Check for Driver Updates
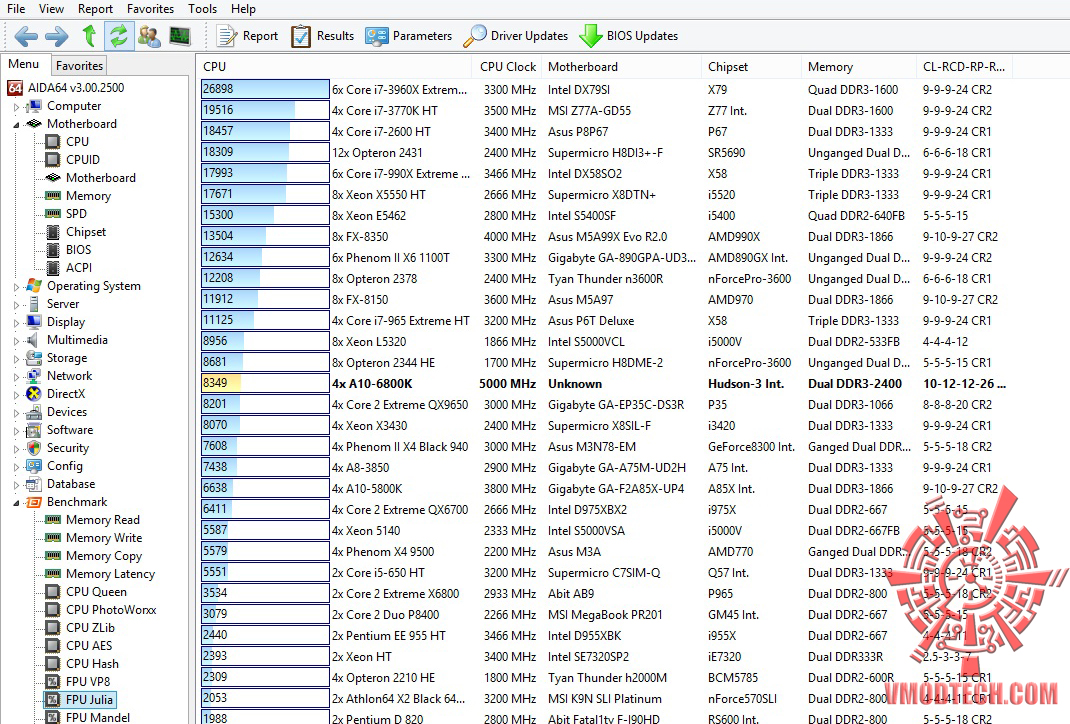This screenshot has height=724, width=1070. pyautogui.click(x=515, y=35)
